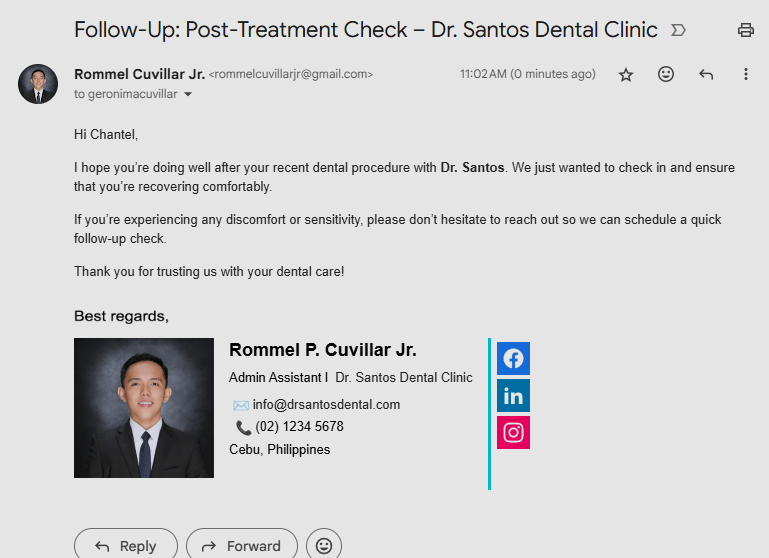Viewport: 769px width, 558px height.
Task: Open the LinkedIn icon in signature
Action: 513,396
